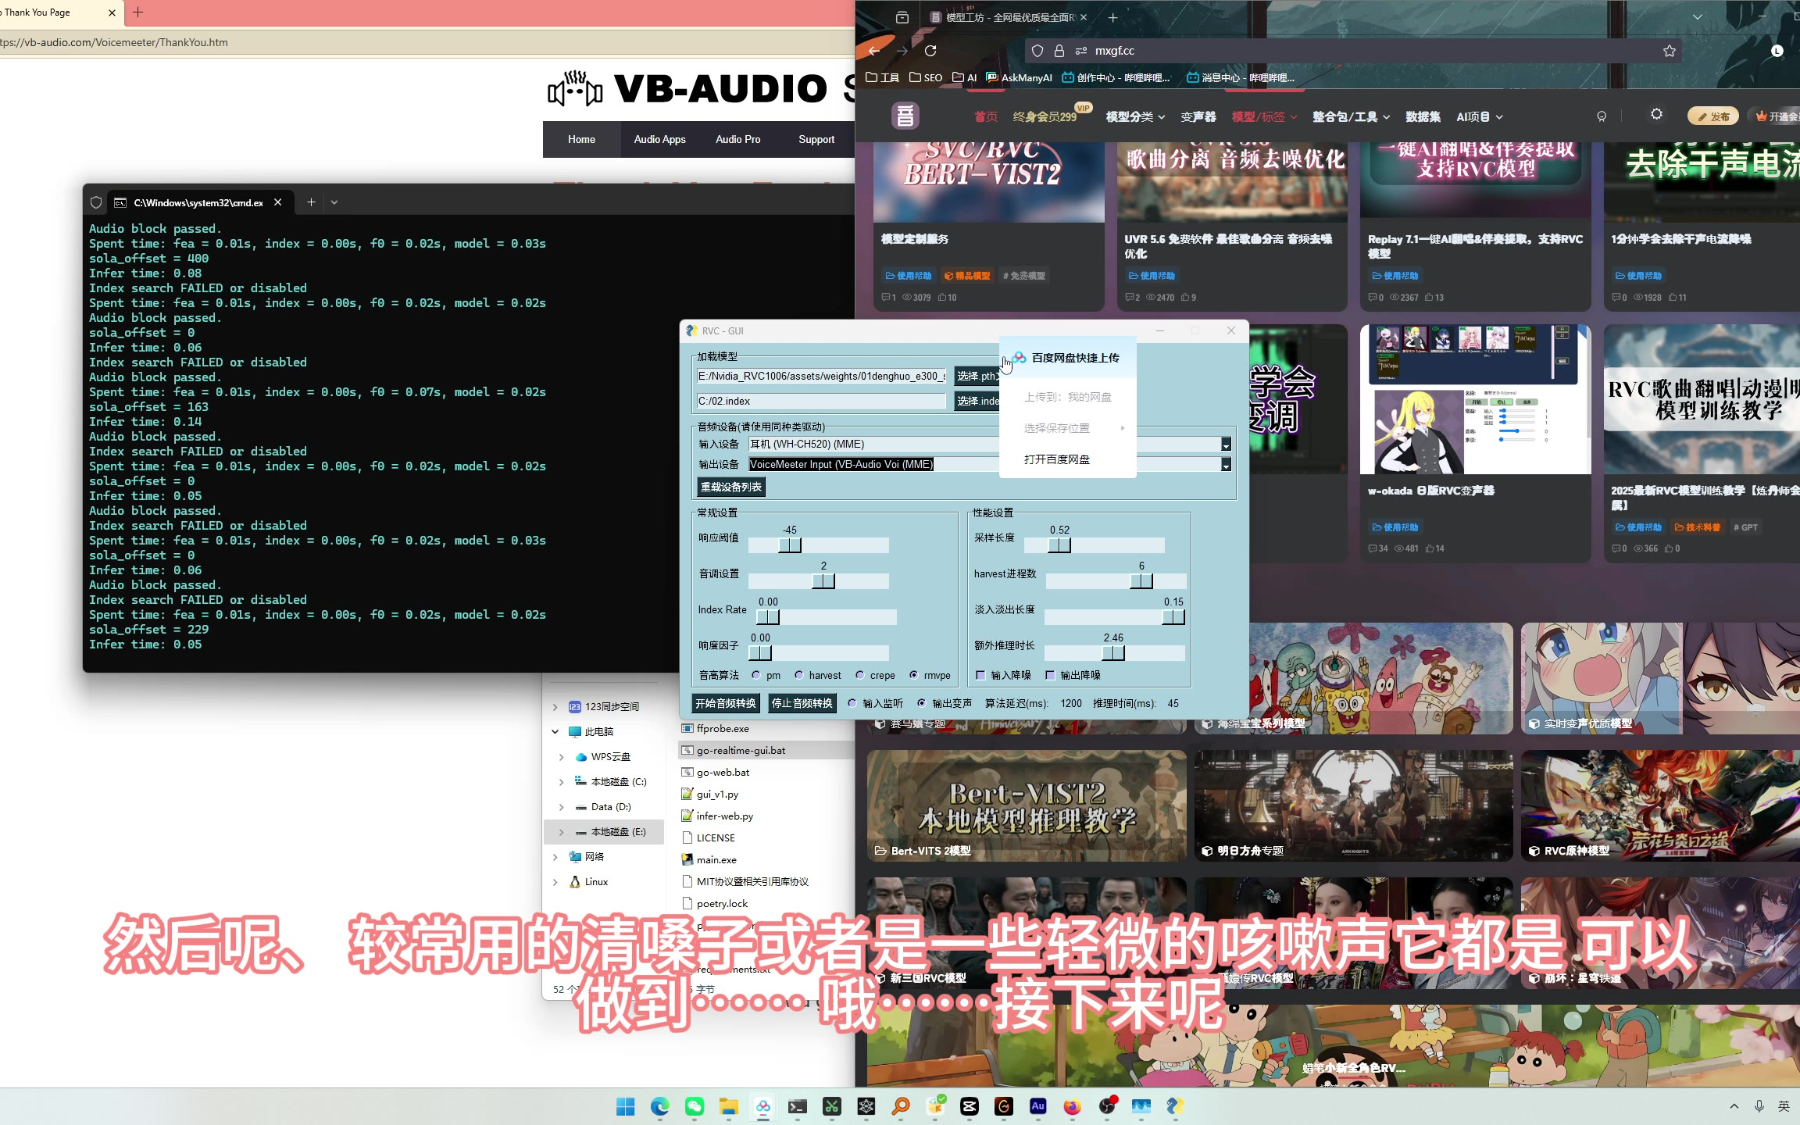Viewport: 1800px width, 1125px height.
Task: Enable the 输出降噪 checkbox
Action: pos(1050,675)
